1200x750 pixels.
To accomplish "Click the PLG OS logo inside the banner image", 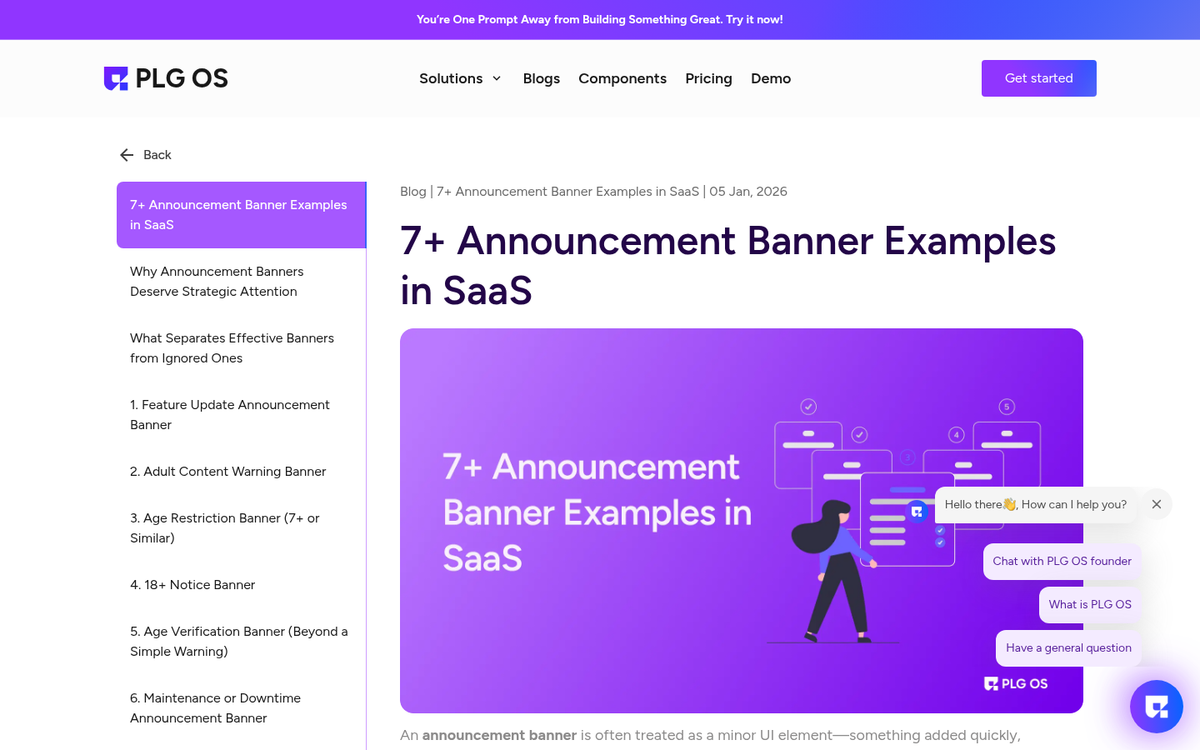I will [x=1015, y=683].
